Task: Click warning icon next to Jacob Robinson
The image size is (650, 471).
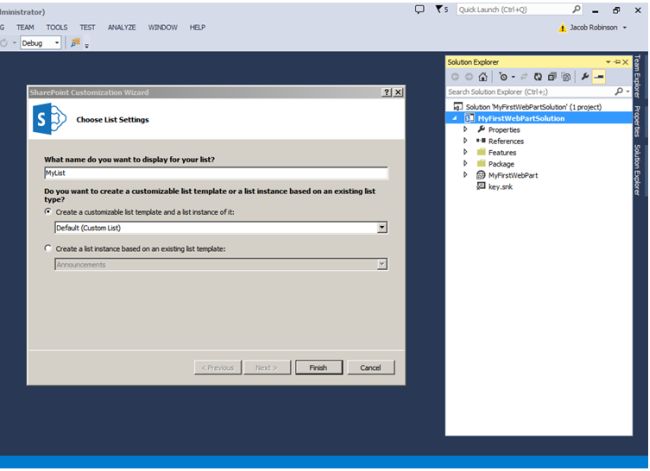Action: pos(562,28)
